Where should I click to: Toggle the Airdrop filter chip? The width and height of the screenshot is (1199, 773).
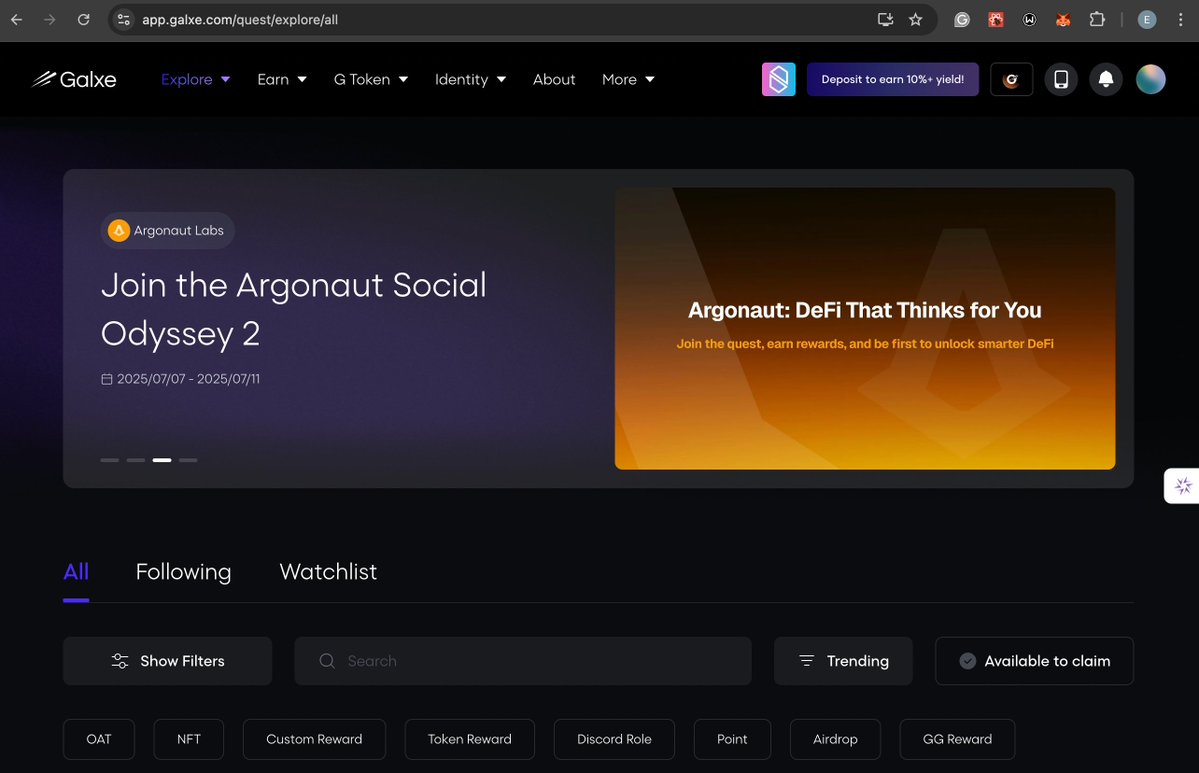pos(835,739)
